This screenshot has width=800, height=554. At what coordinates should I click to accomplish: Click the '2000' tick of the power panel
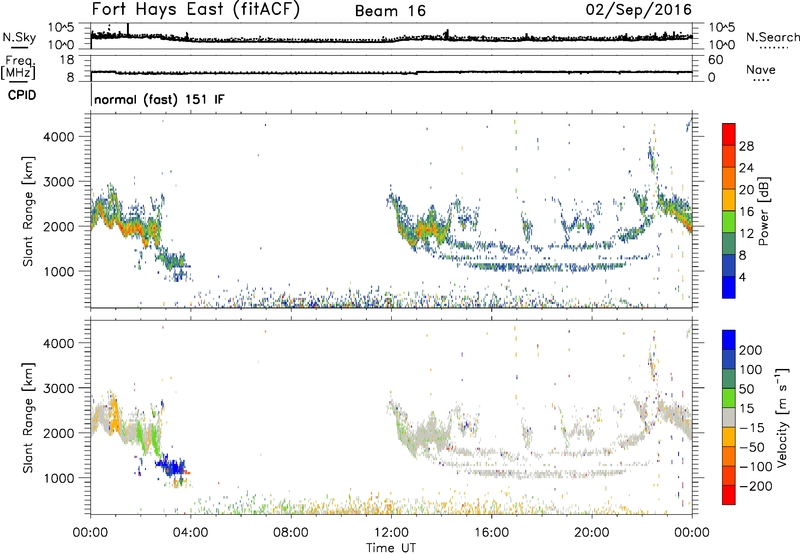pyautogui.click(x=58, y=226)
